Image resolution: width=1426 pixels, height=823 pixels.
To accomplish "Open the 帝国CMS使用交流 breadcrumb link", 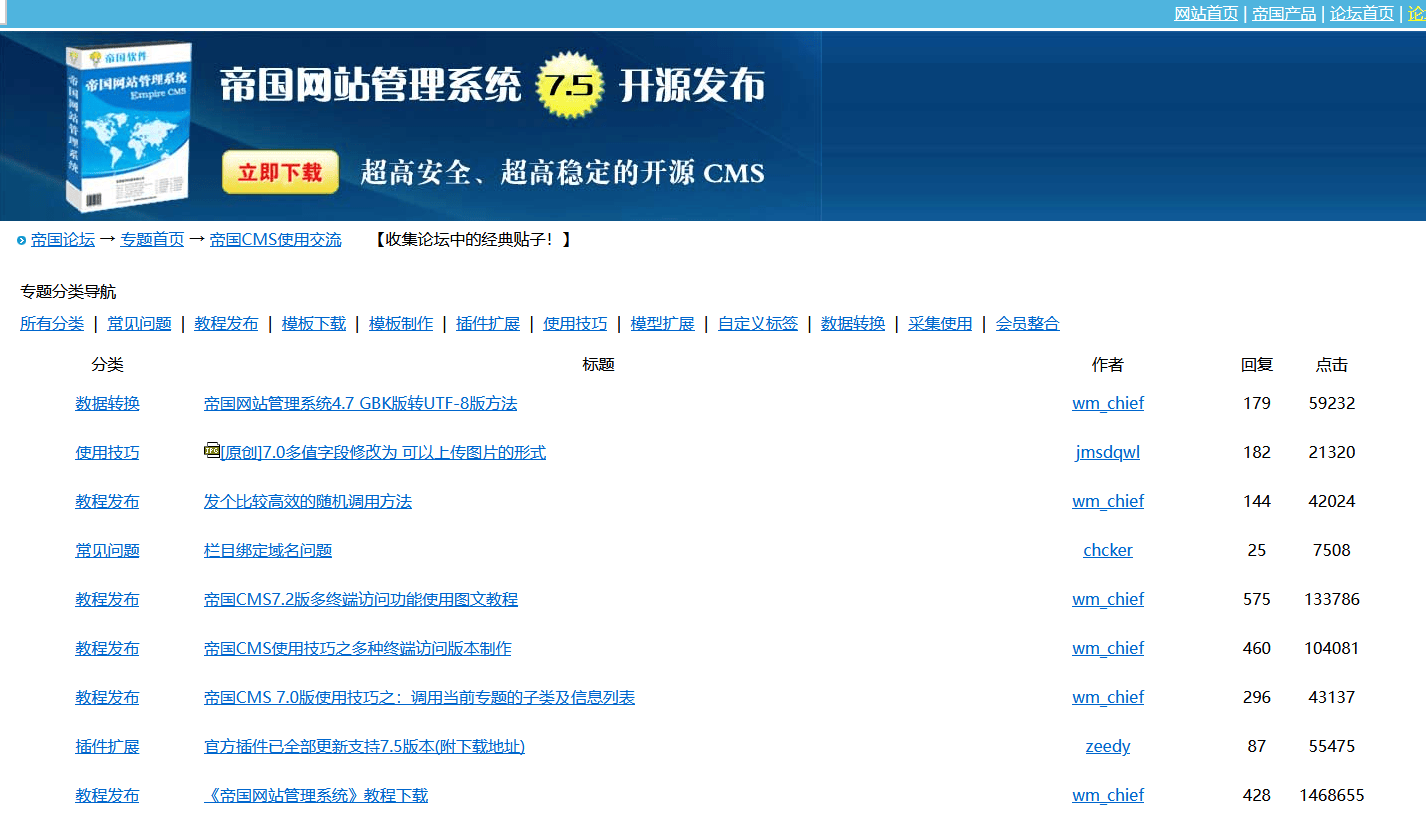I will pos(275,240).
